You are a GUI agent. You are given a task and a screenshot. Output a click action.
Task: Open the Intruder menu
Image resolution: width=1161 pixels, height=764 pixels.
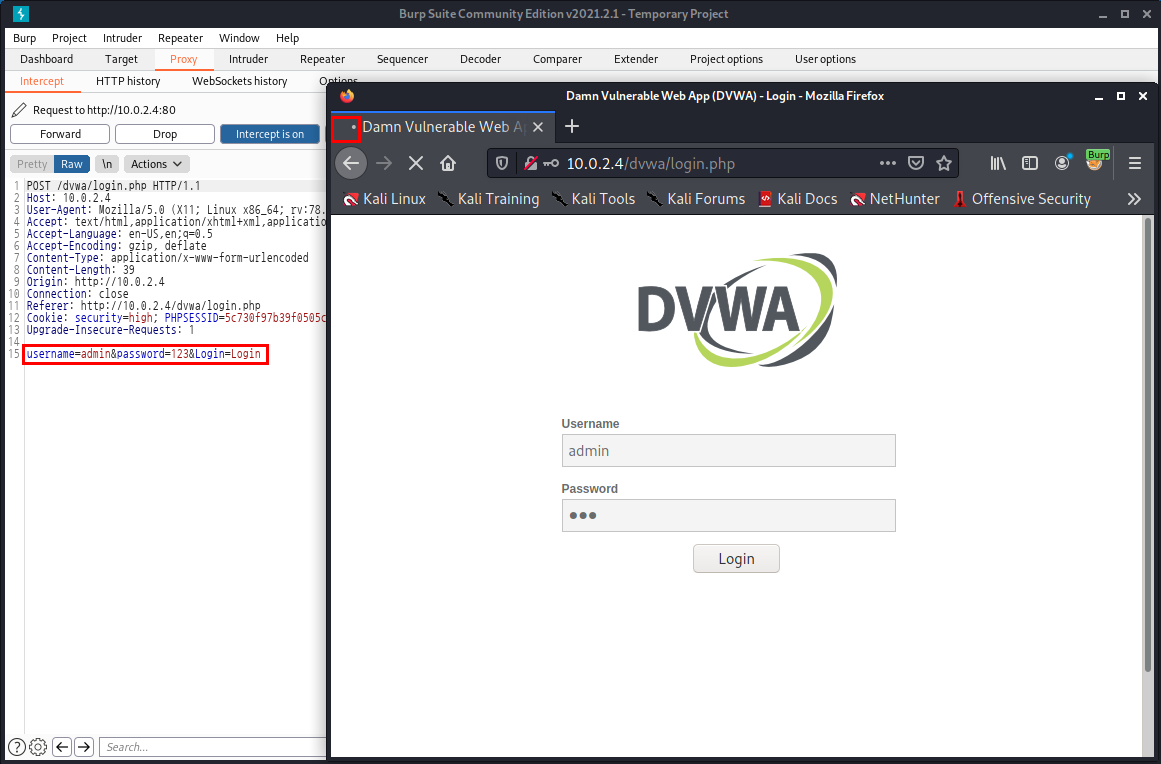point(122,38)
